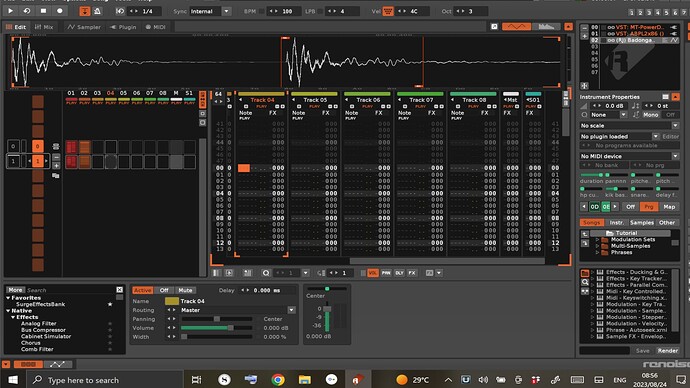Open the Sync Internal dropdown
The height and width of the screenshot is (388, 690).
[210, 11]
